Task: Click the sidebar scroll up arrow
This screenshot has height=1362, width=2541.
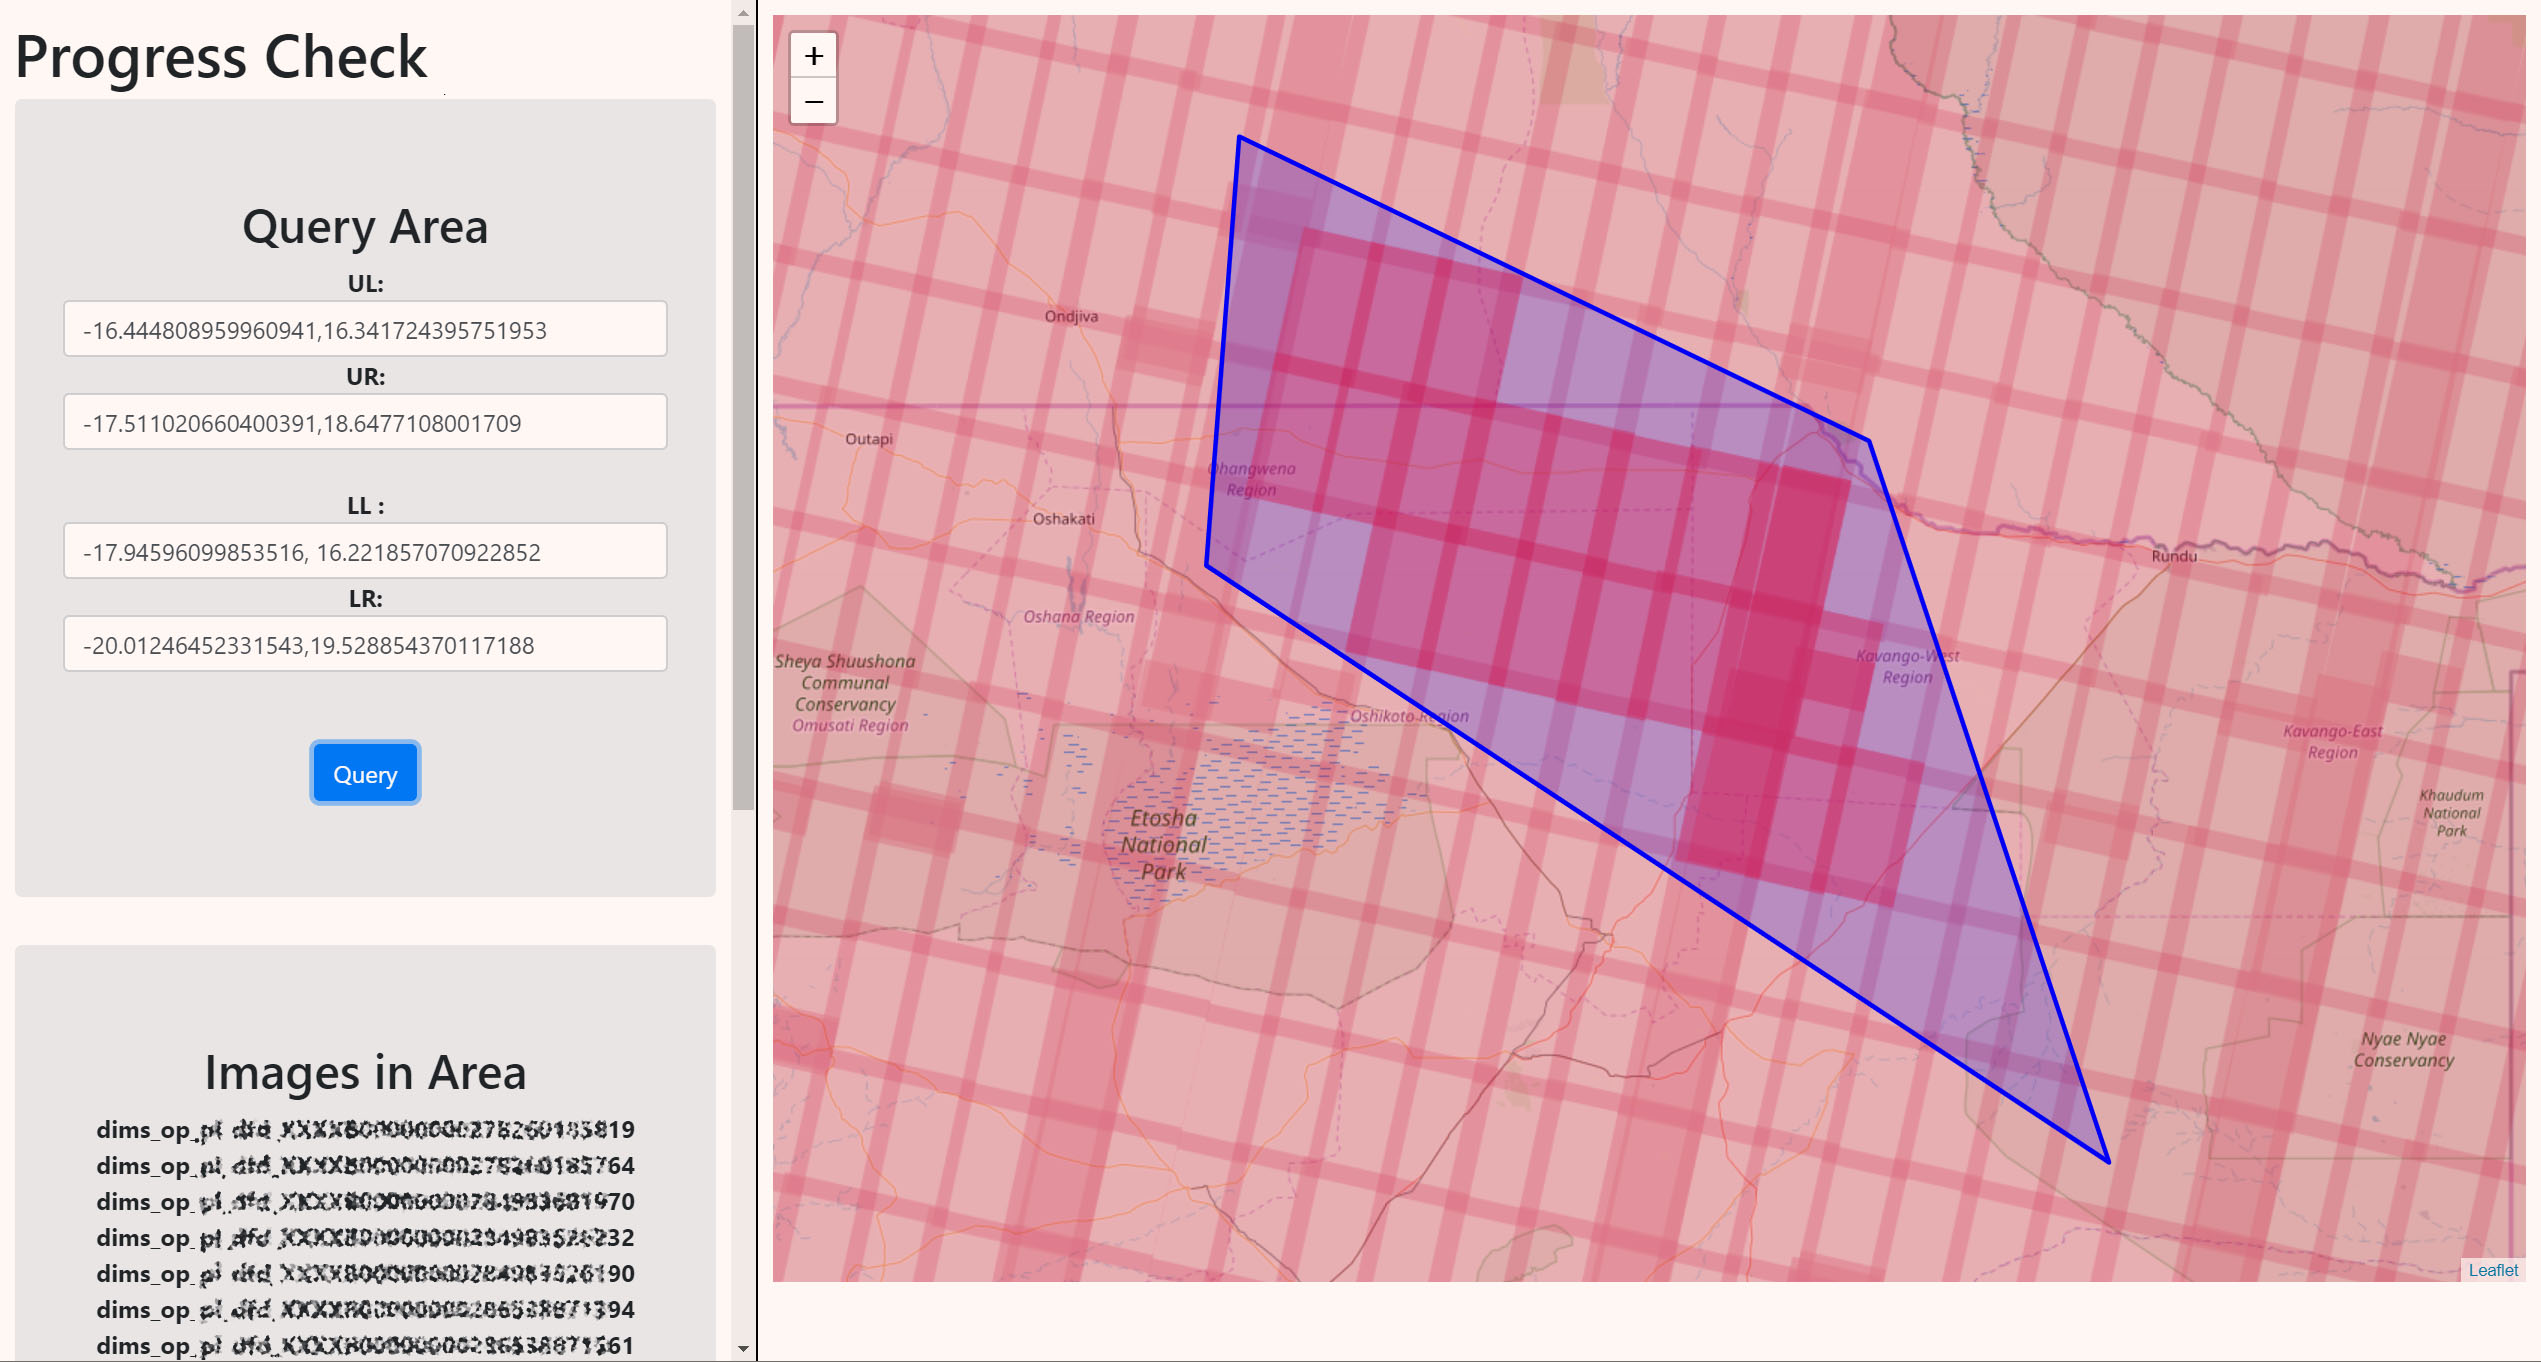Action: [743, 13]
